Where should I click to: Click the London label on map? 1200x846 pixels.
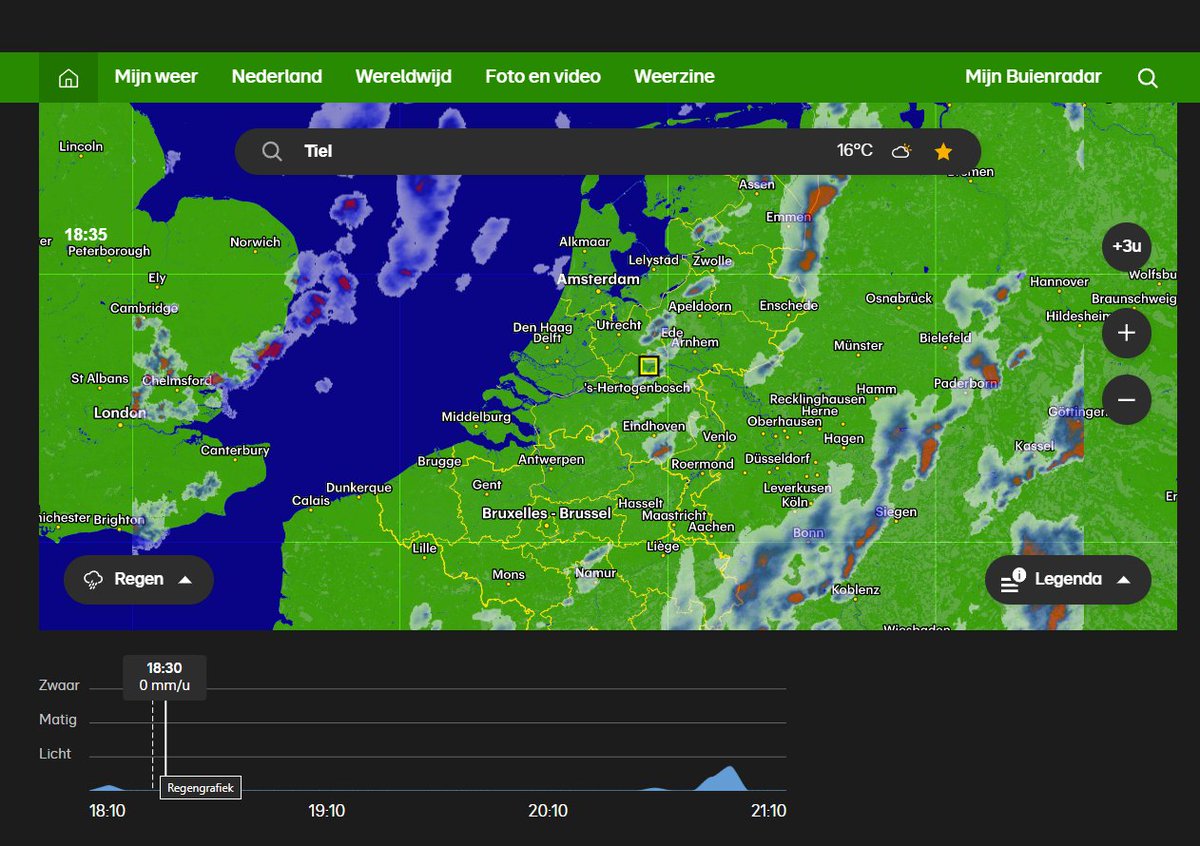(120, 412)
